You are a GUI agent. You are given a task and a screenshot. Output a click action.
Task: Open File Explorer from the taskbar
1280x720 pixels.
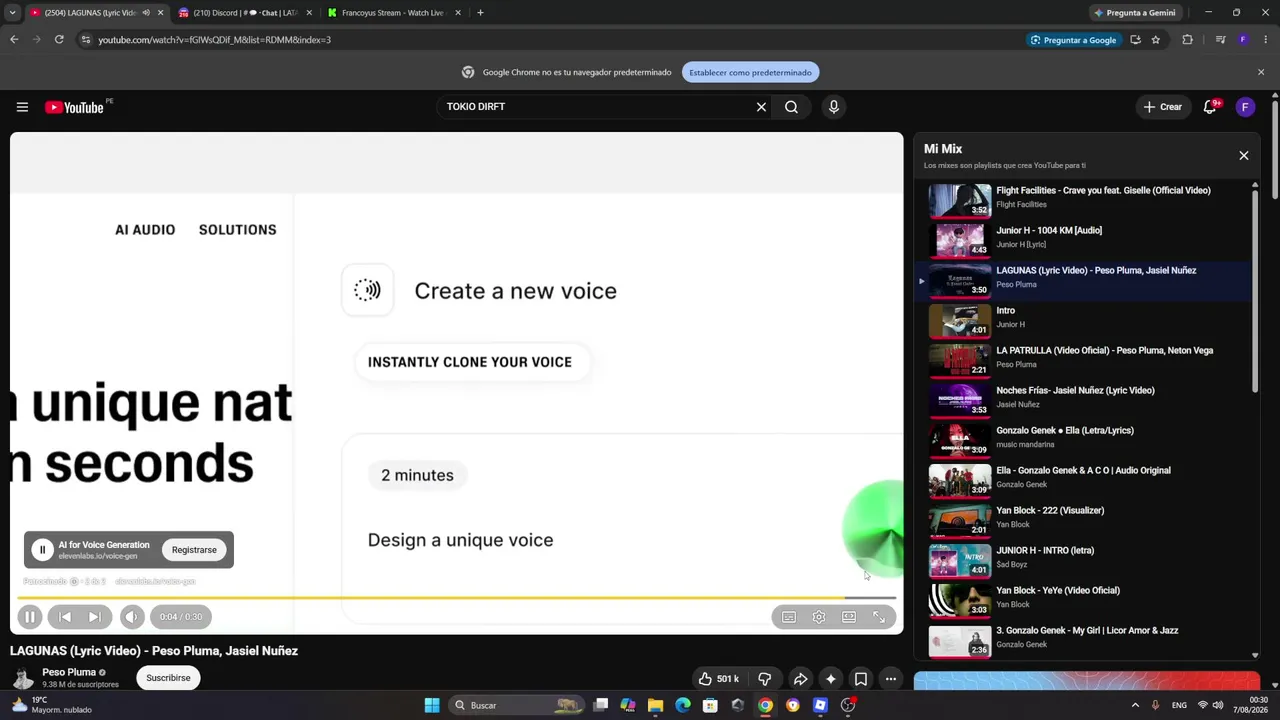(x=655, y=705)
